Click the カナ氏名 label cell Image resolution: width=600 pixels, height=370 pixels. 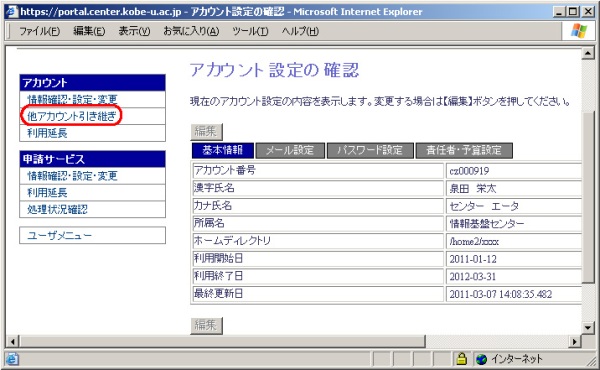[318, 205]
